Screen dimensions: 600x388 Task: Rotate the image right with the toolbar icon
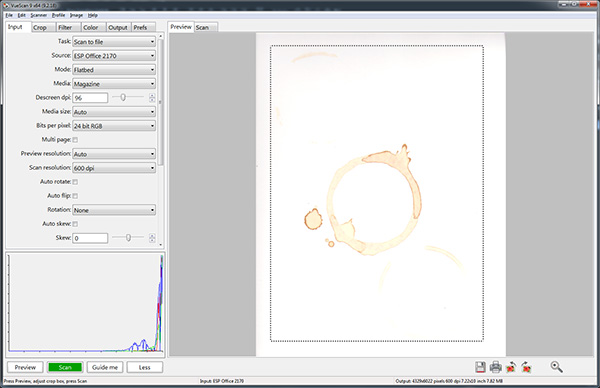[526, 367]
